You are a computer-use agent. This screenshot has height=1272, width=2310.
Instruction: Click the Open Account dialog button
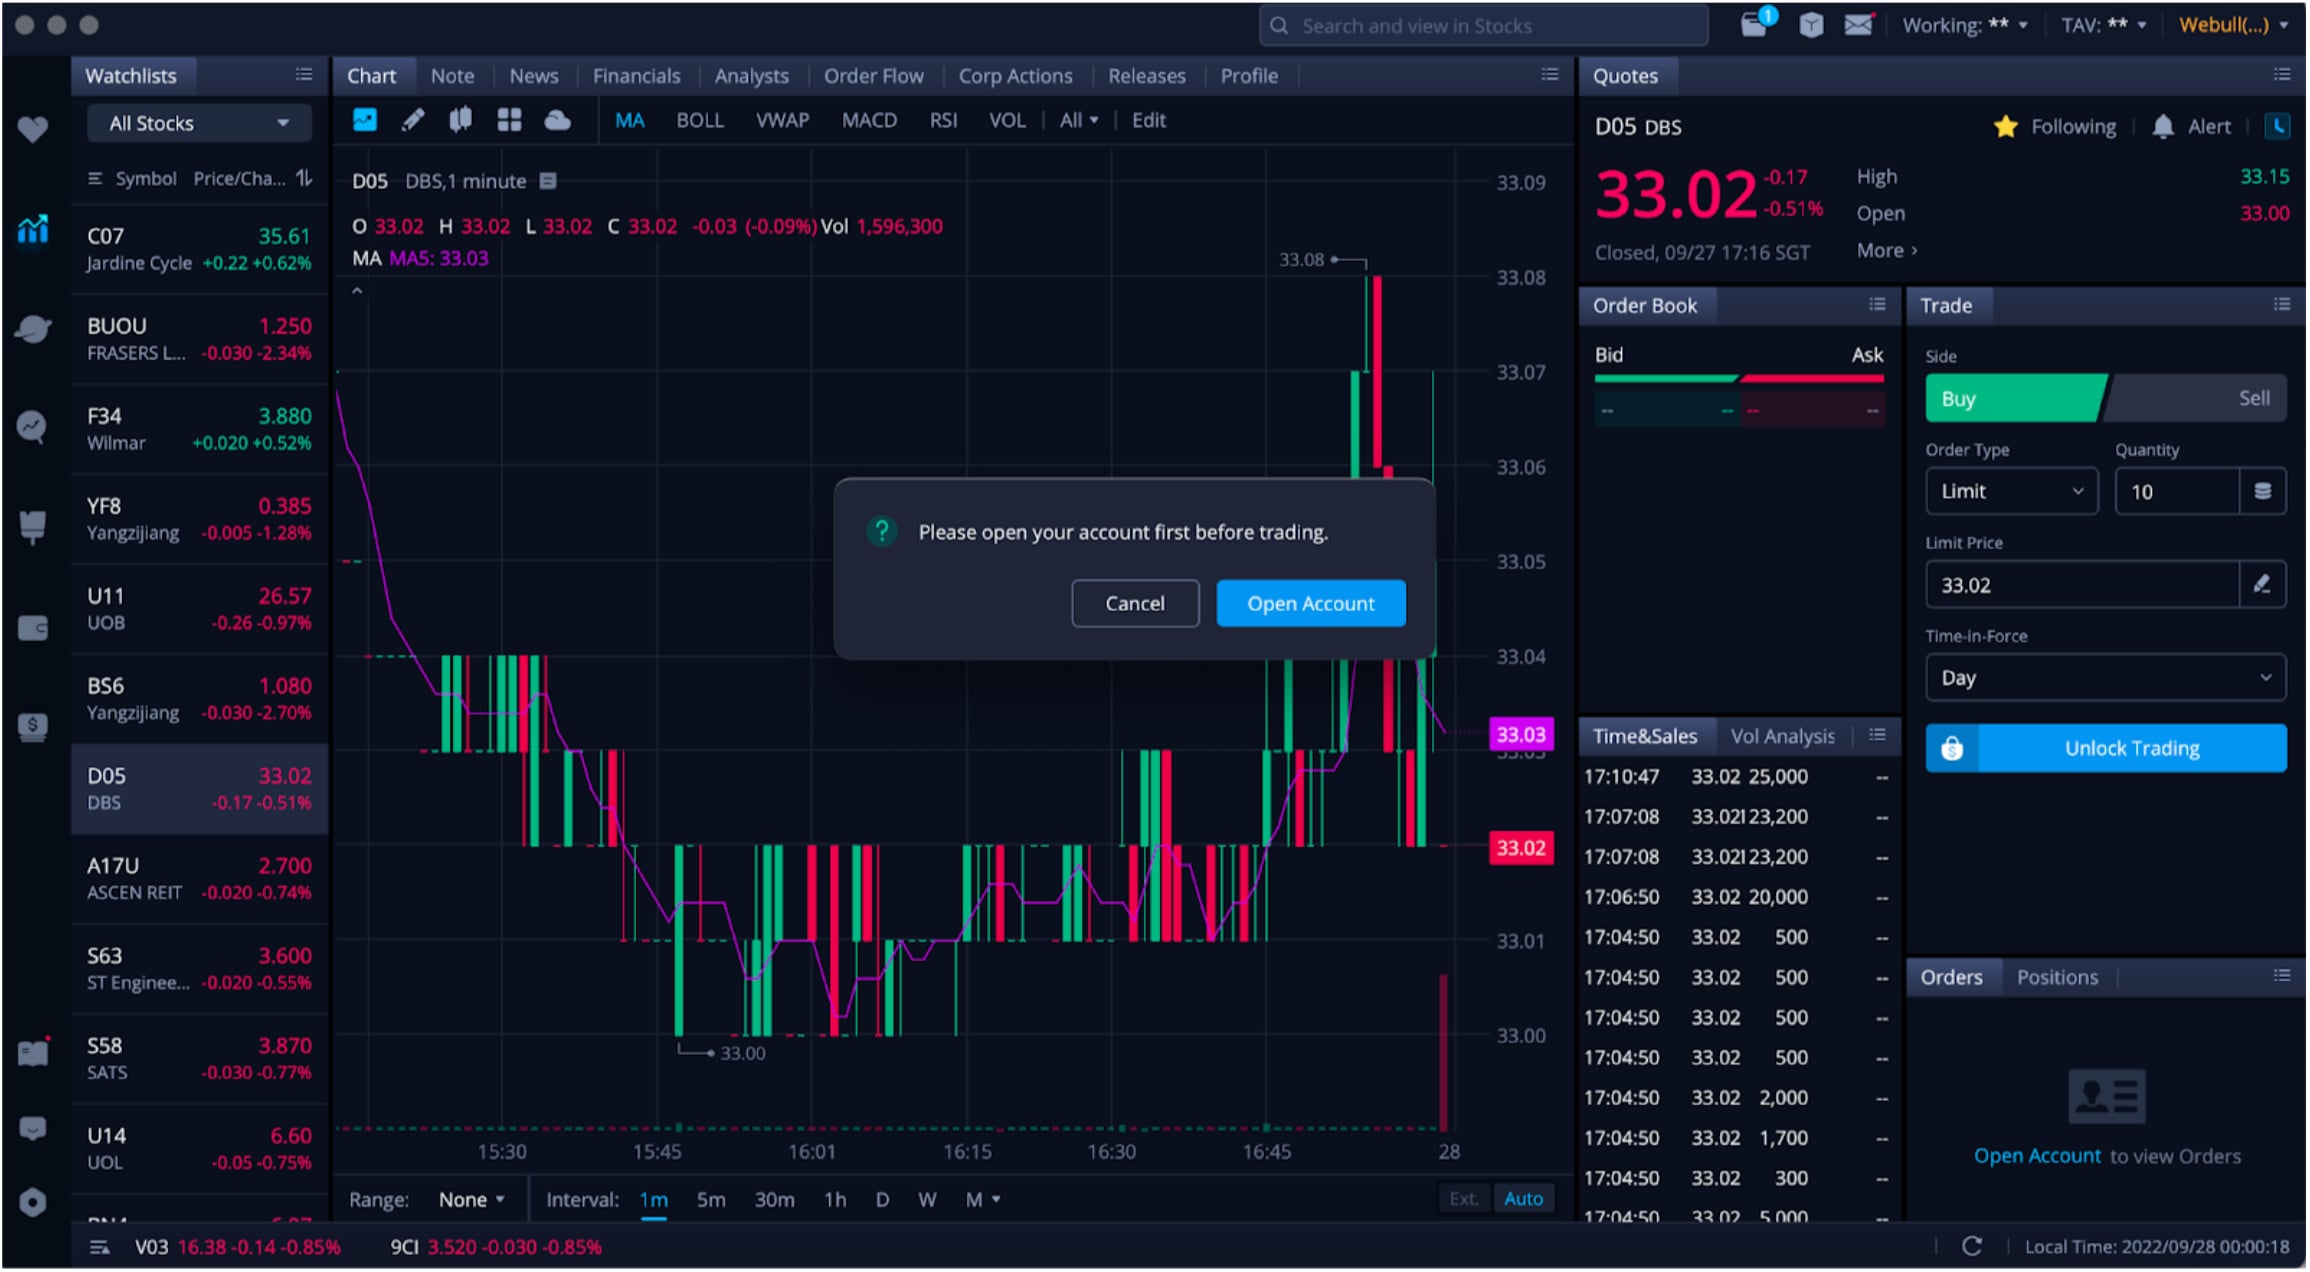(1310, 603)
